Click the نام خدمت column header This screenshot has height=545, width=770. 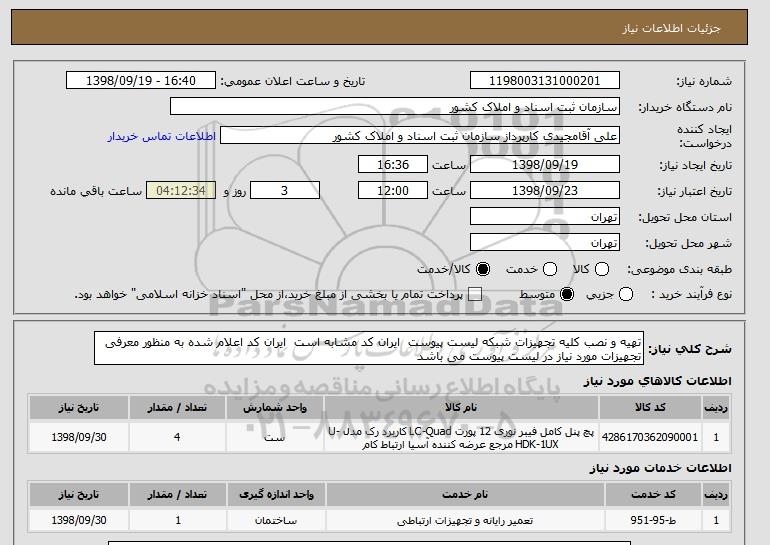coord(465,494)
